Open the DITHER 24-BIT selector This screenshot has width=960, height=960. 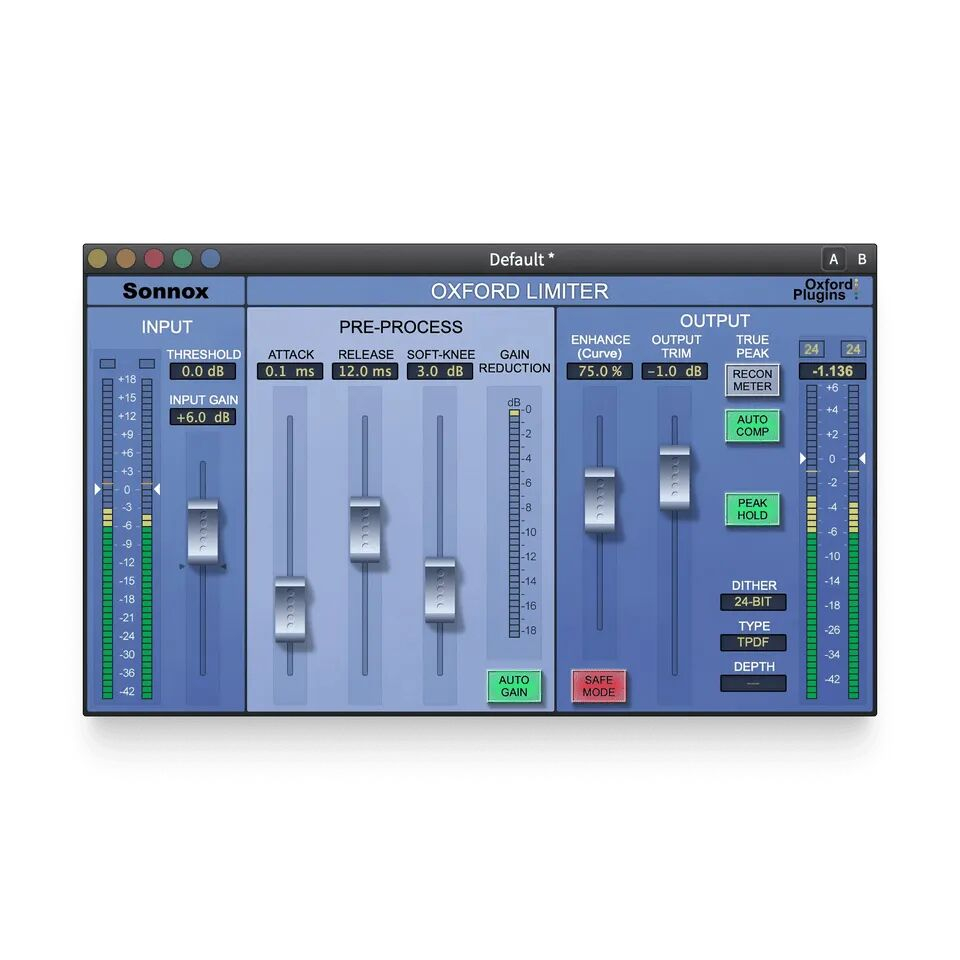tap(753, 603)
